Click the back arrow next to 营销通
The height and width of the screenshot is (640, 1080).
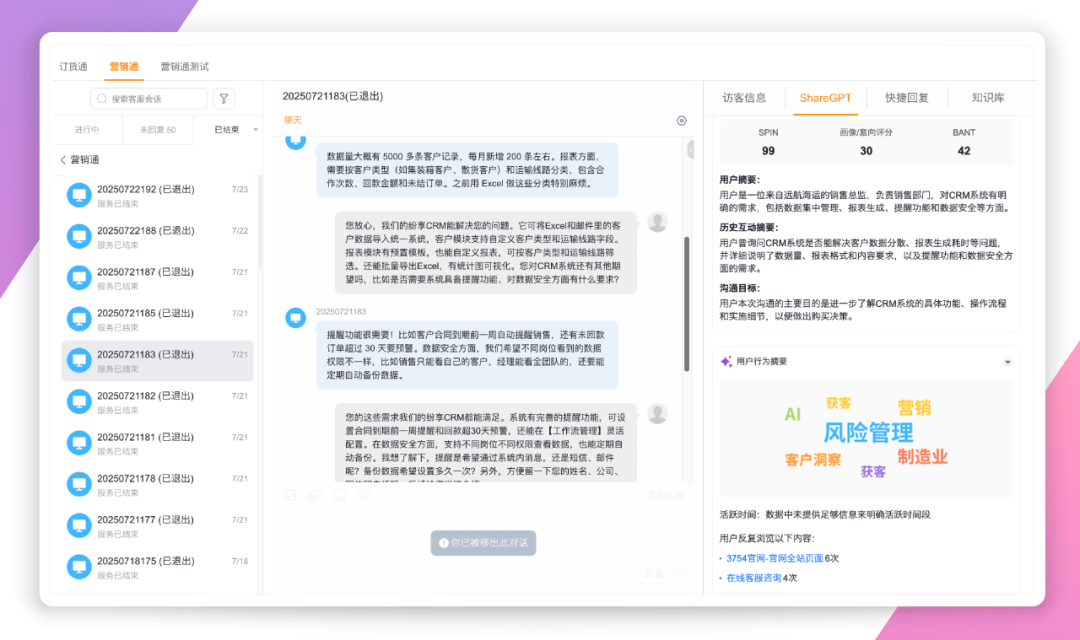click(x=63, y=160)
